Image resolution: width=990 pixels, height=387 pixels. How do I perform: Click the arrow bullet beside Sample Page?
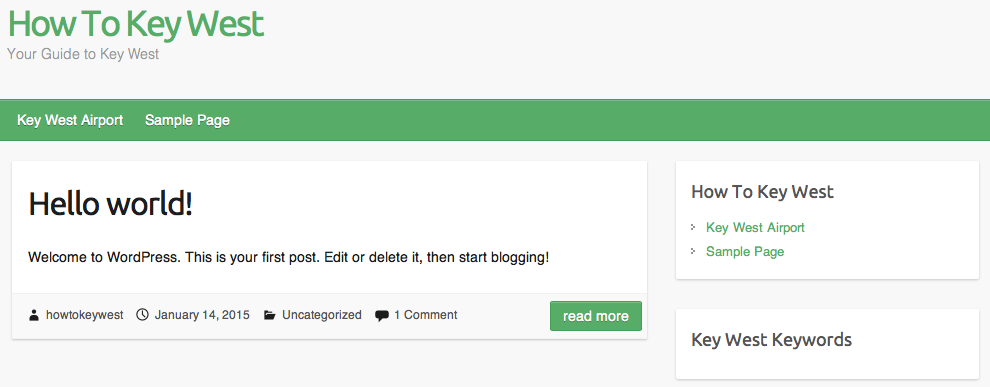pos(693,251)
